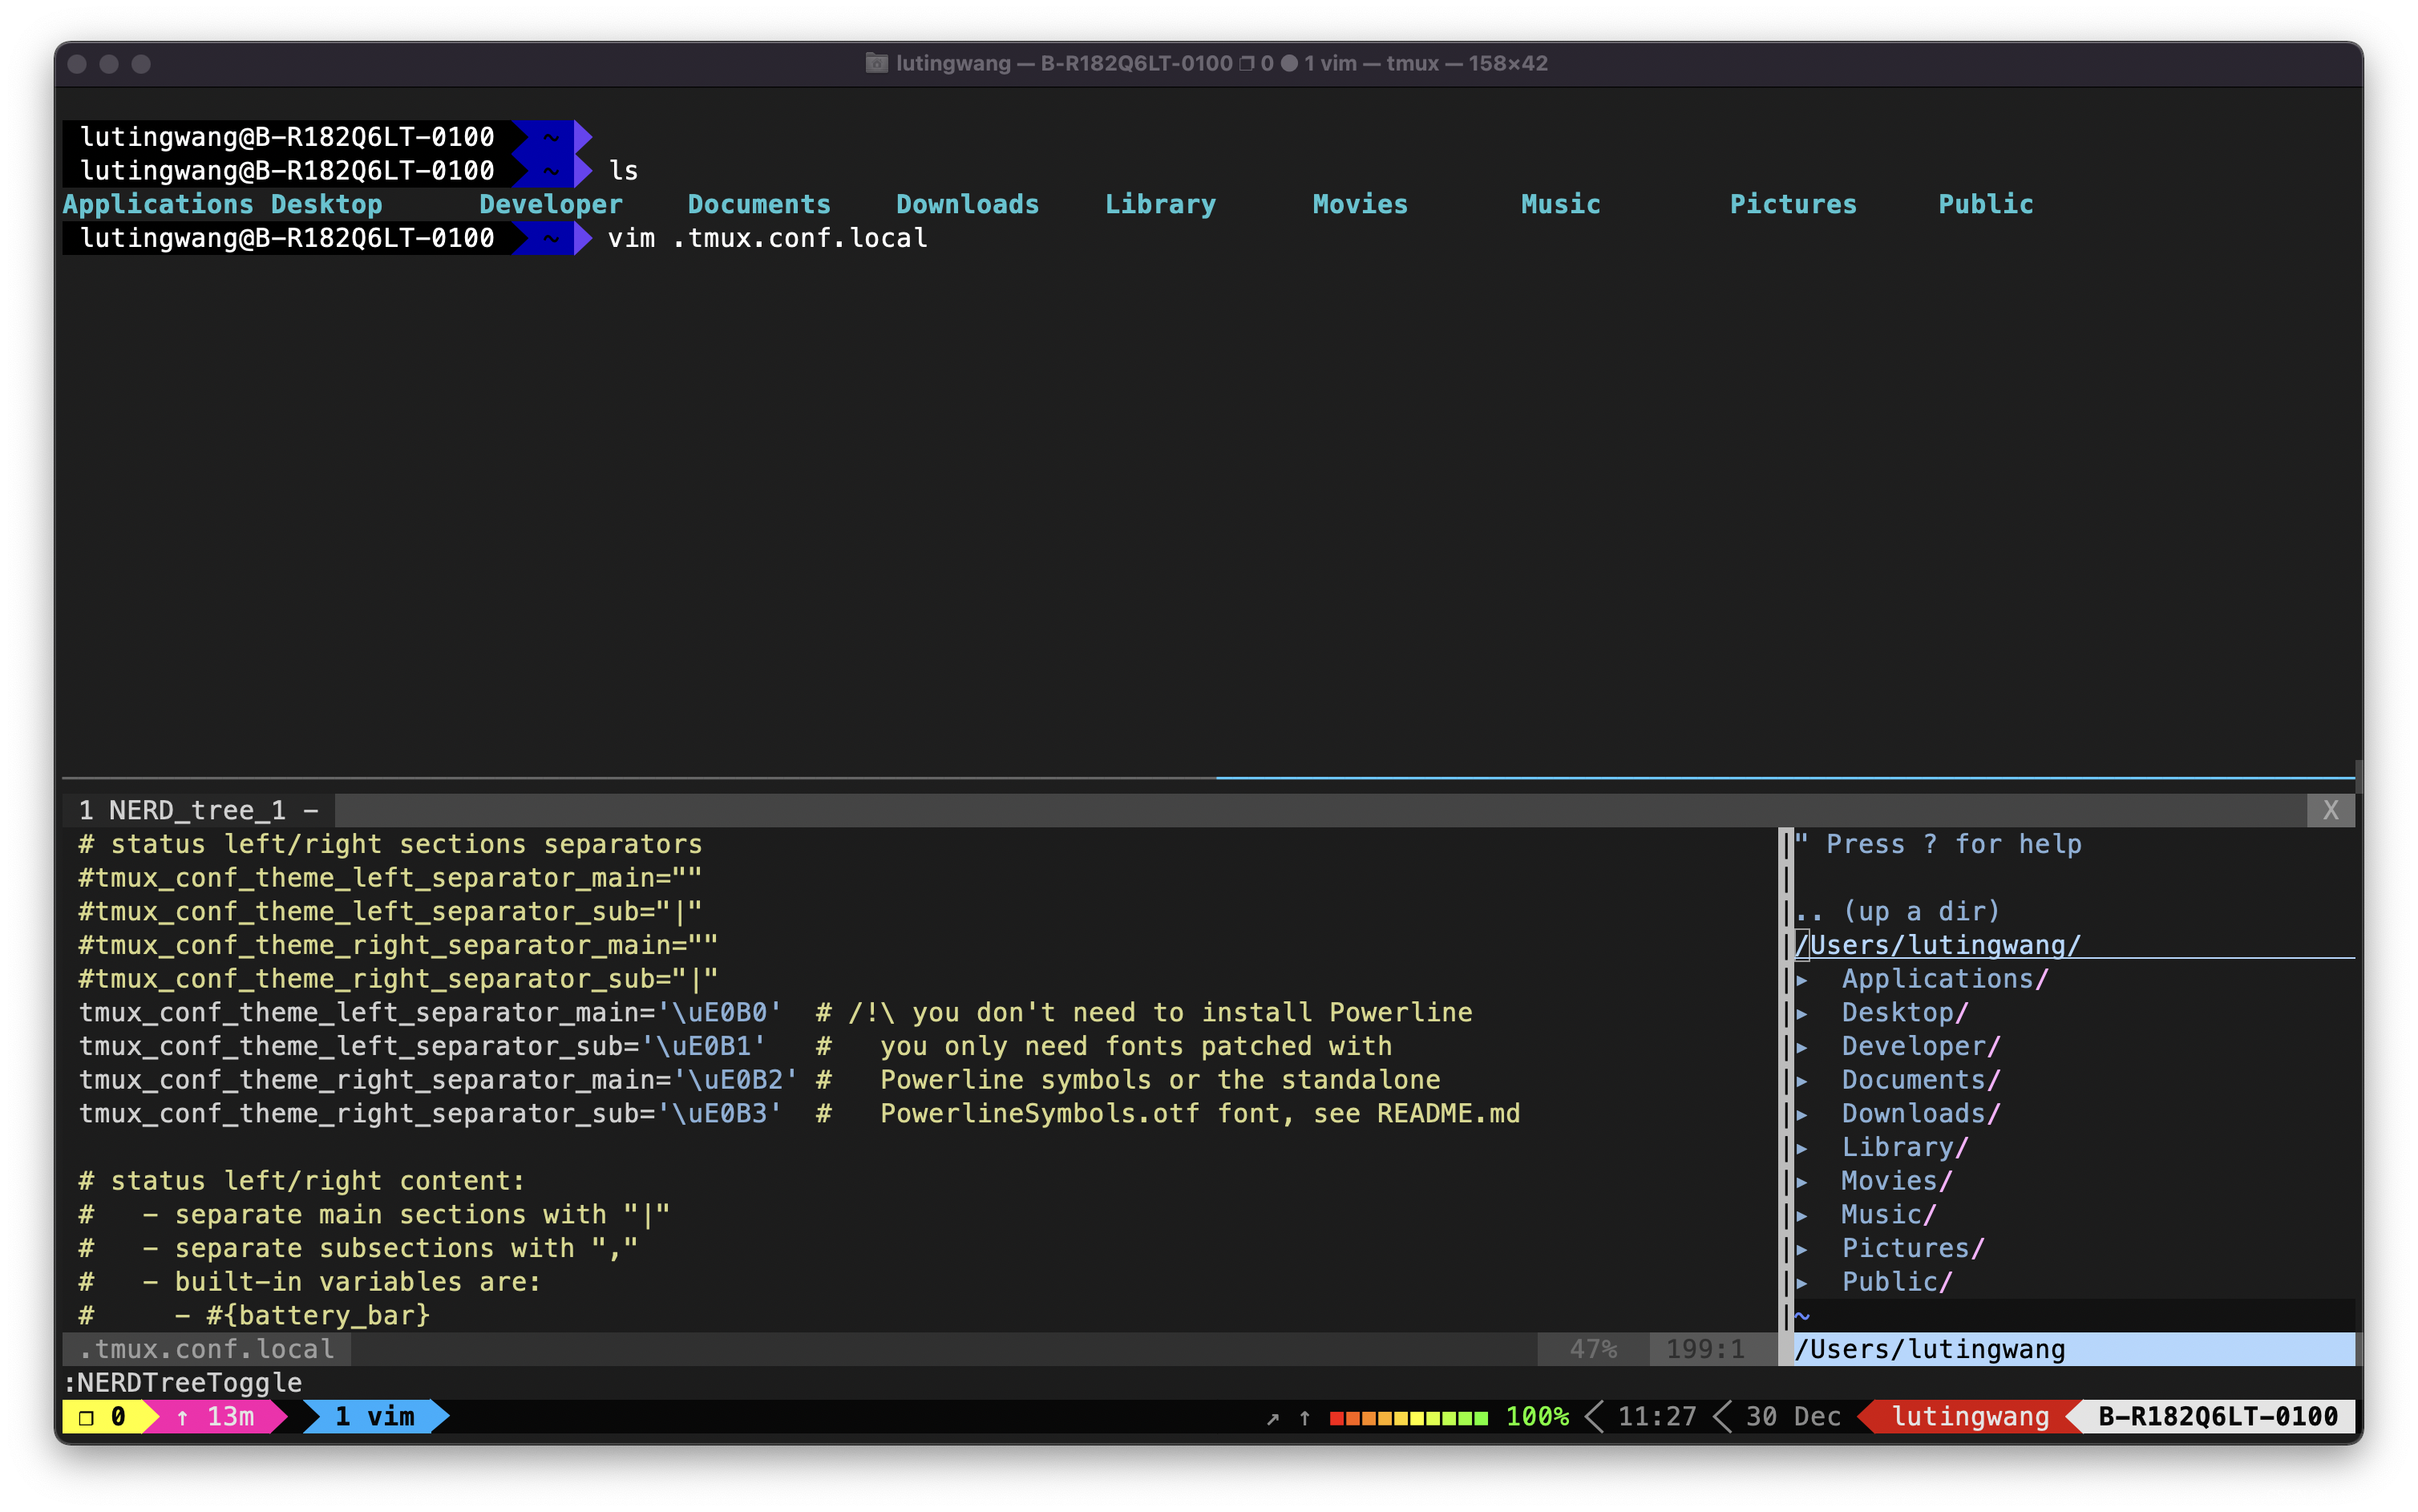The image size is (2418, 1512).
Task: Click the X to close the vim tab
Action: coord(2330,810)
